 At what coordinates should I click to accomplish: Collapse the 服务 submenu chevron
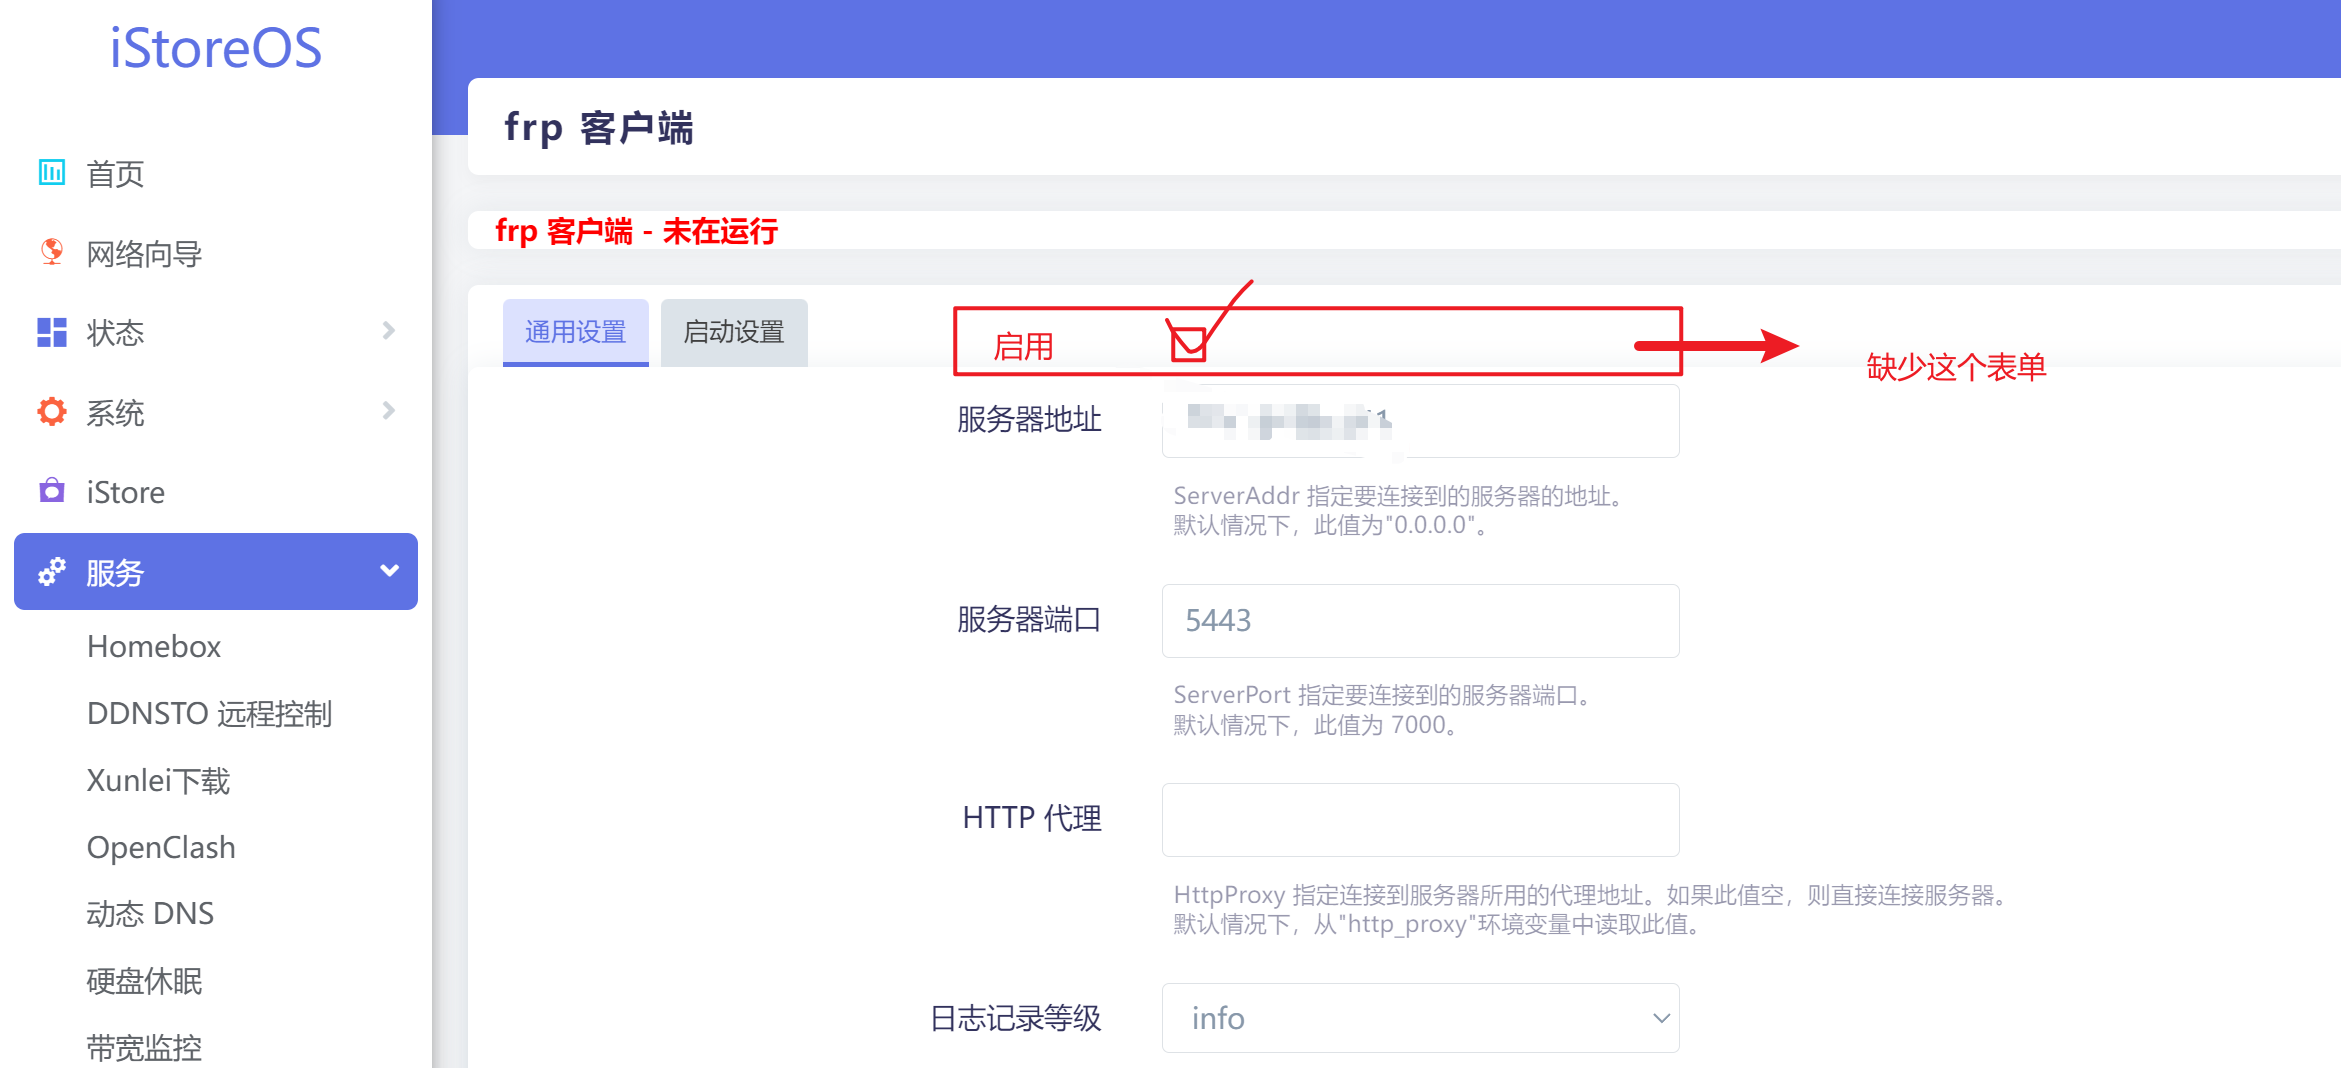[389, 570]
